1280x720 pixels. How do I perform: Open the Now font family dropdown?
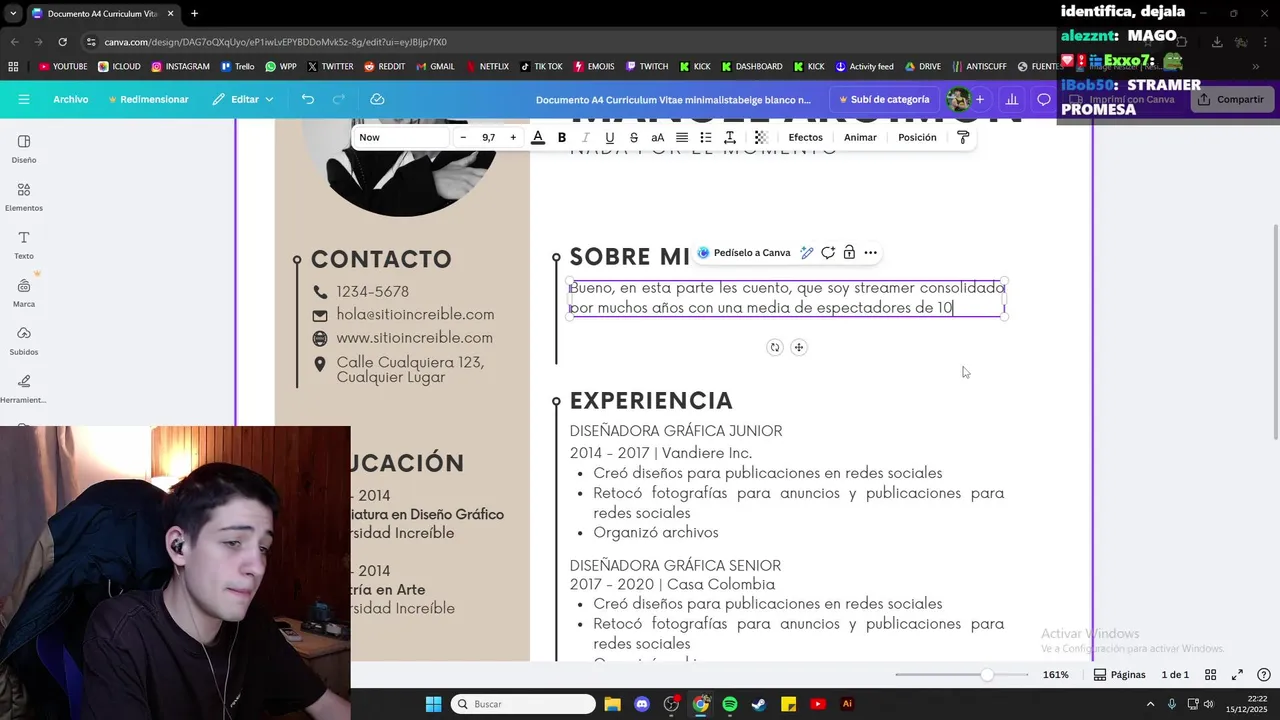(x=400, y=137)
